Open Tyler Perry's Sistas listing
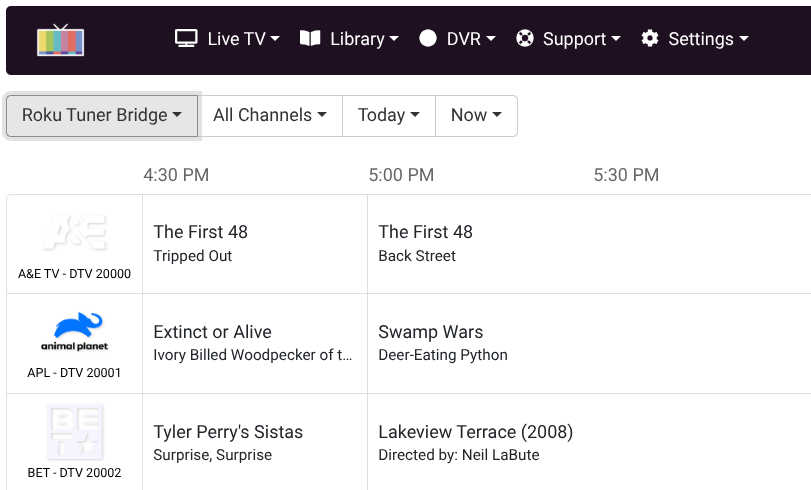The width and height of the screenshot is (811, 490). click(254, 443)
